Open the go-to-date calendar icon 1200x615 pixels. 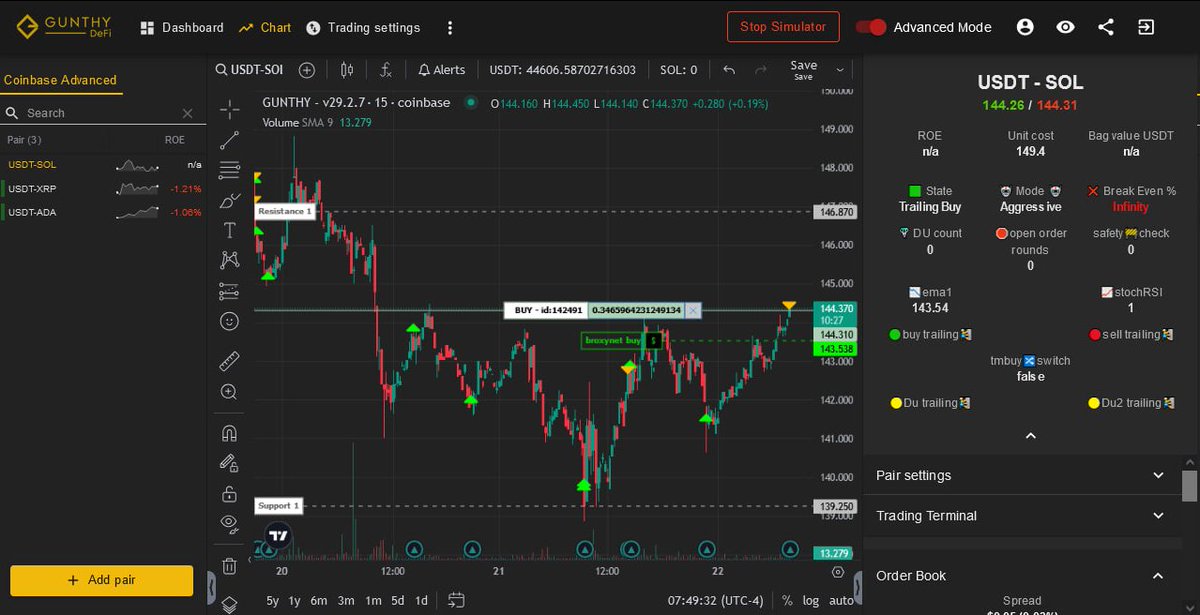456,600
